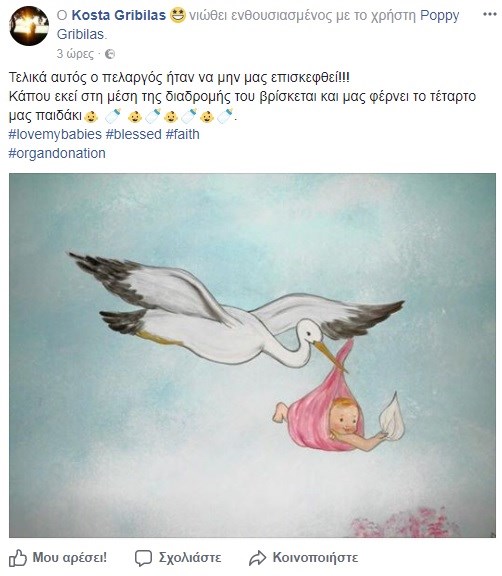Click the thumbs-up like icon
502x576 pixels.
click(x=18, y=558)
